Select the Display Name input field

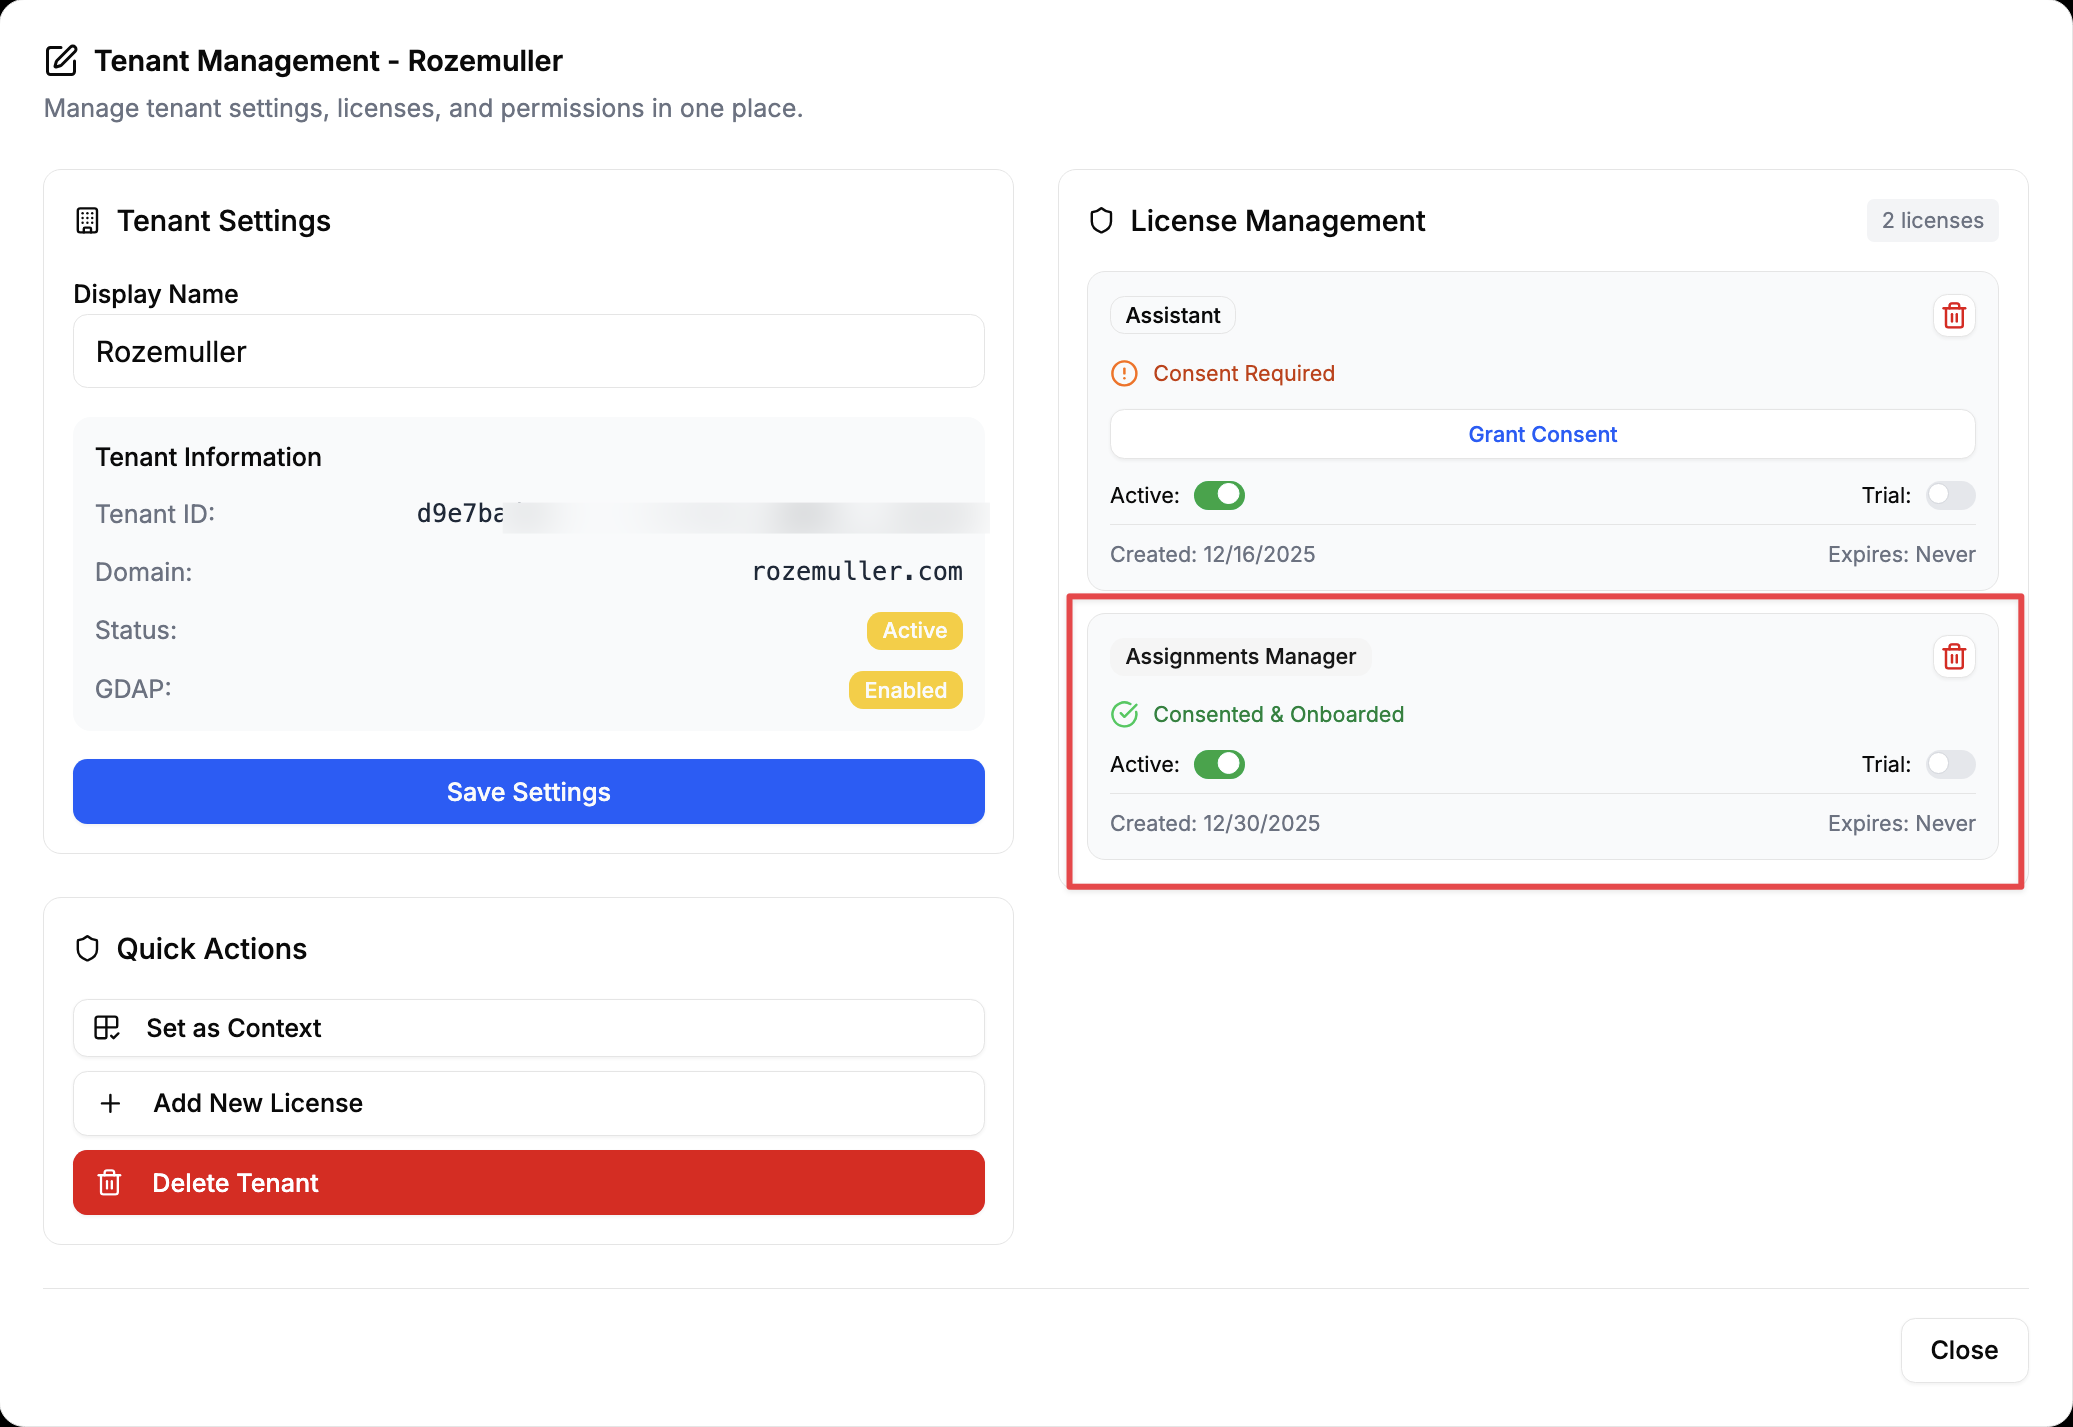[x=528, y=351]
